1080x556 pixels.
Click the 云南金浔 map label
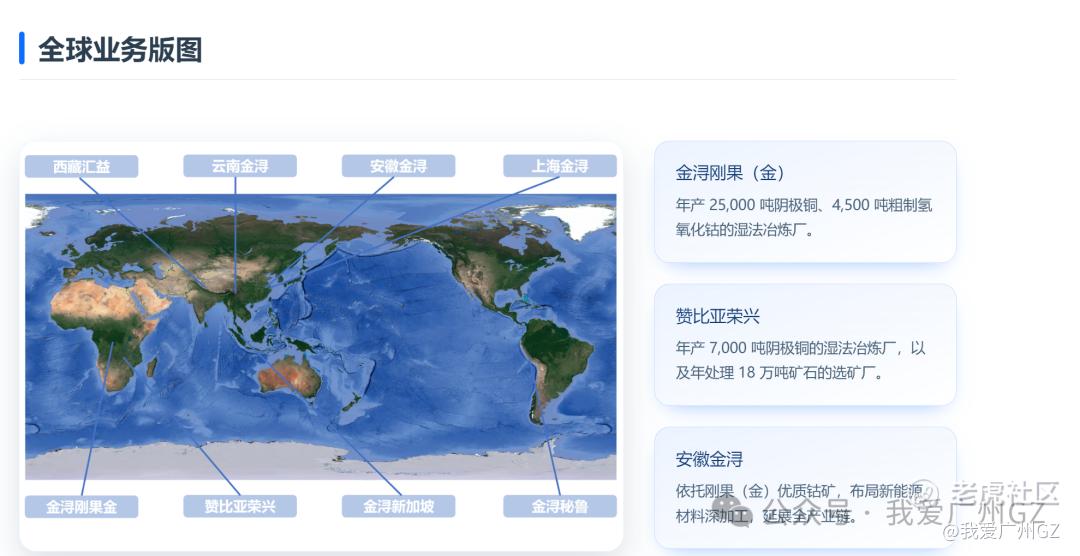click(240, 166)
